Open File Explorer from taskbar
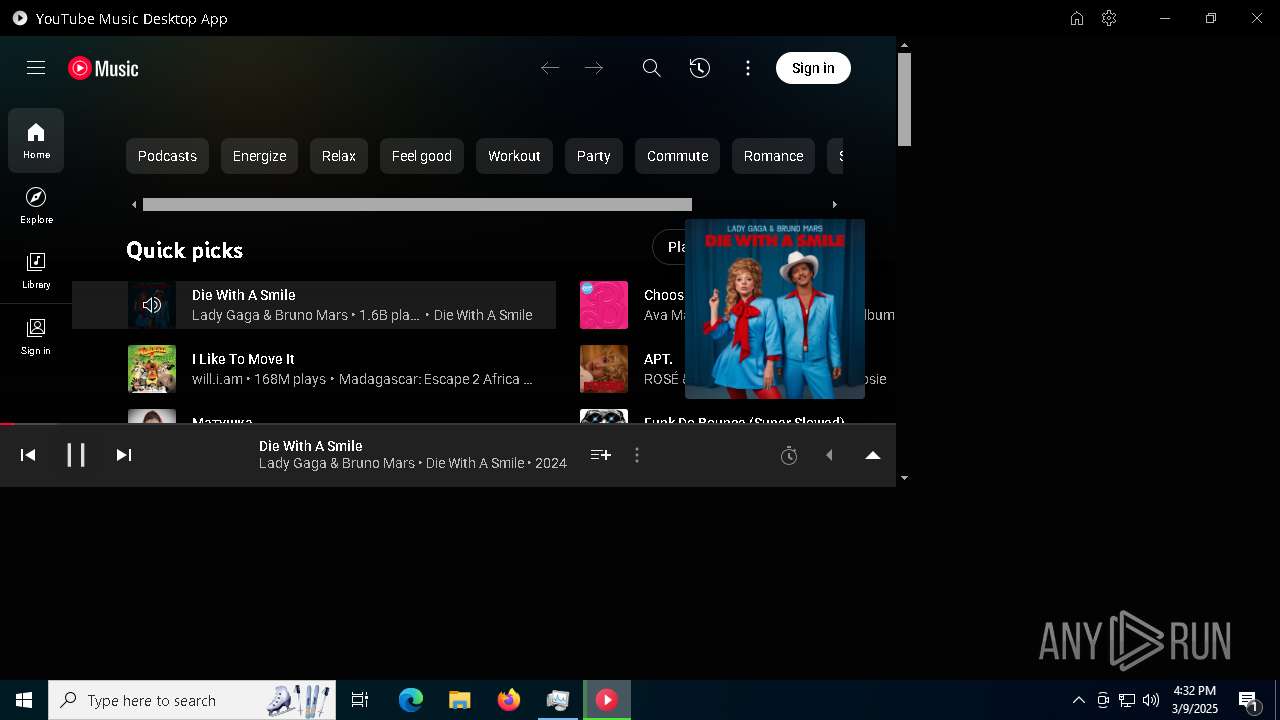Screen dimensions: 1280x720 (460, 700)
